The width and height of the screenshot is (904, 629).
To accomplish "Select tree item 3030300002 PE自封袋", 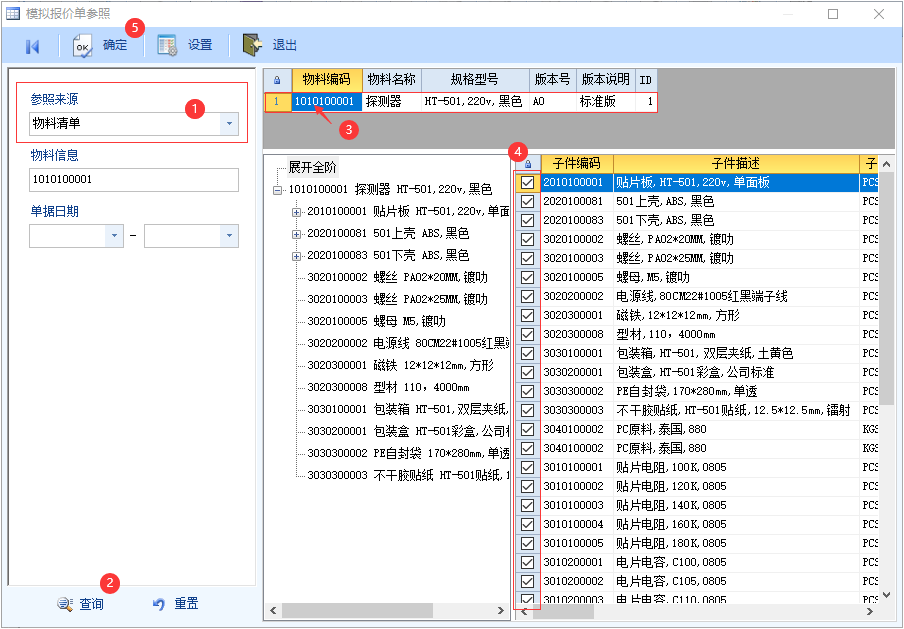I will (x=408, y=453).
